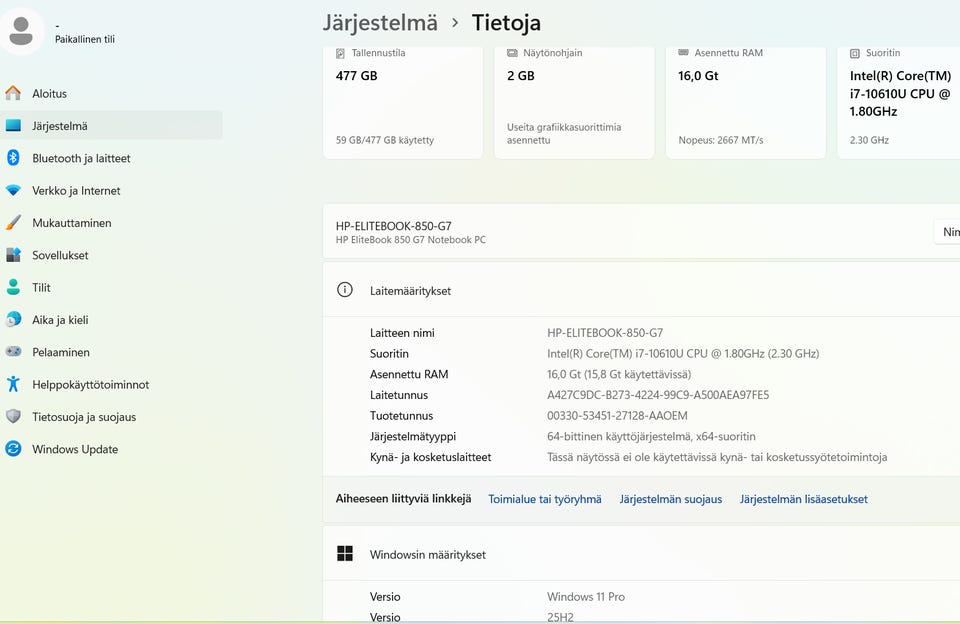Collapse the Windowsin määritykset section
Image resolution: width=960 pixels, height=624 pixels.
(640, 554)
